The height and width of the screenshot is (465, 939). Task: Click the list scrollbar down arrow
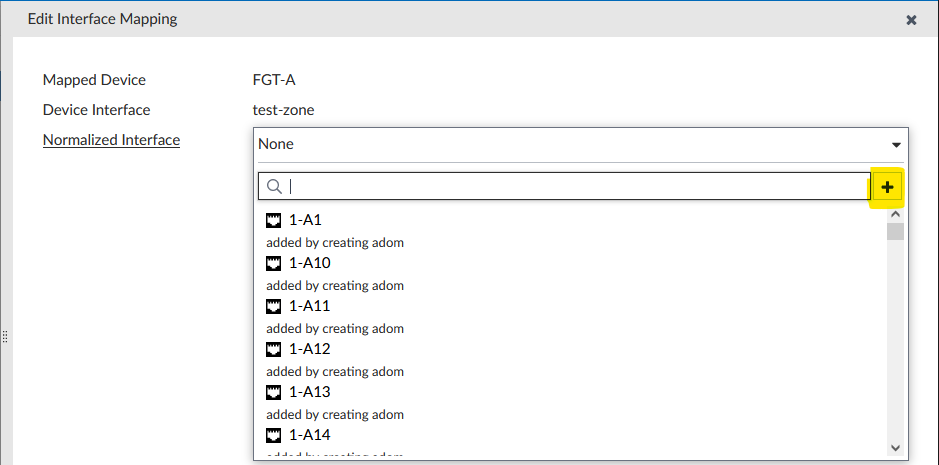(x=895, y=447)
